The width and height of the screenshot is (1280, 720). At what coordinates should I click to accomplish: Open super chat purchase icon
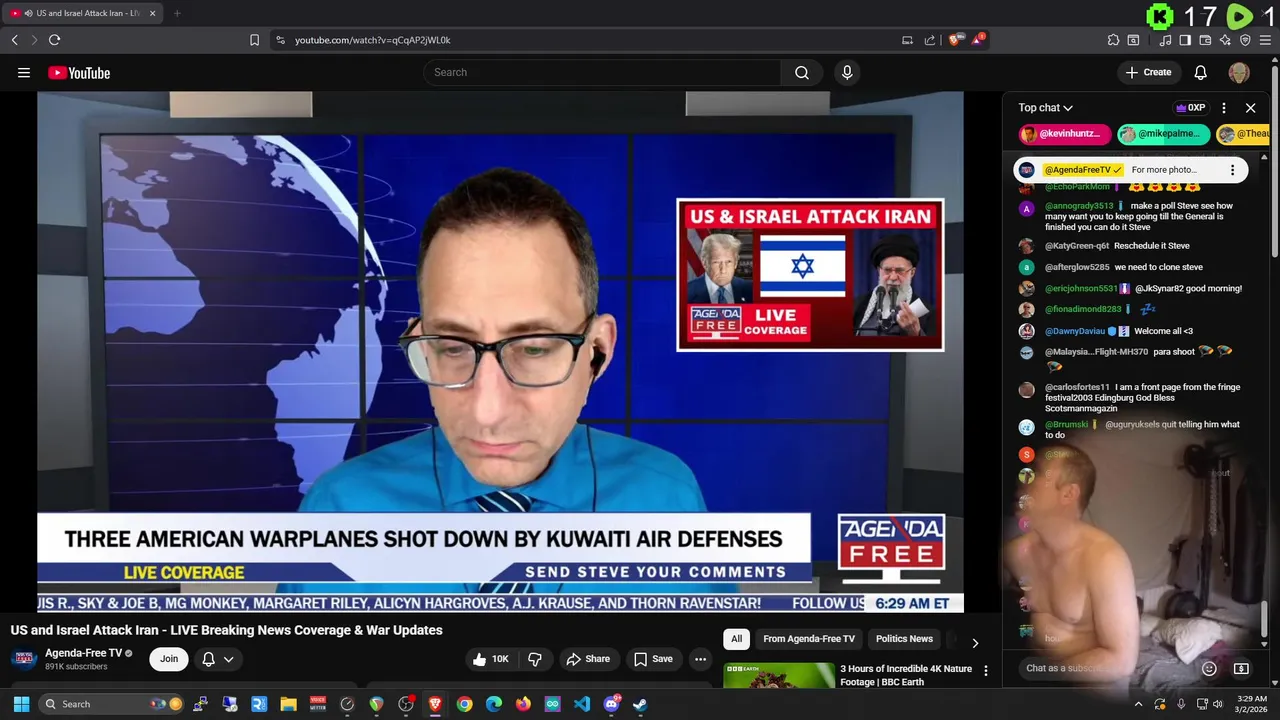(x=1241, y=668)
